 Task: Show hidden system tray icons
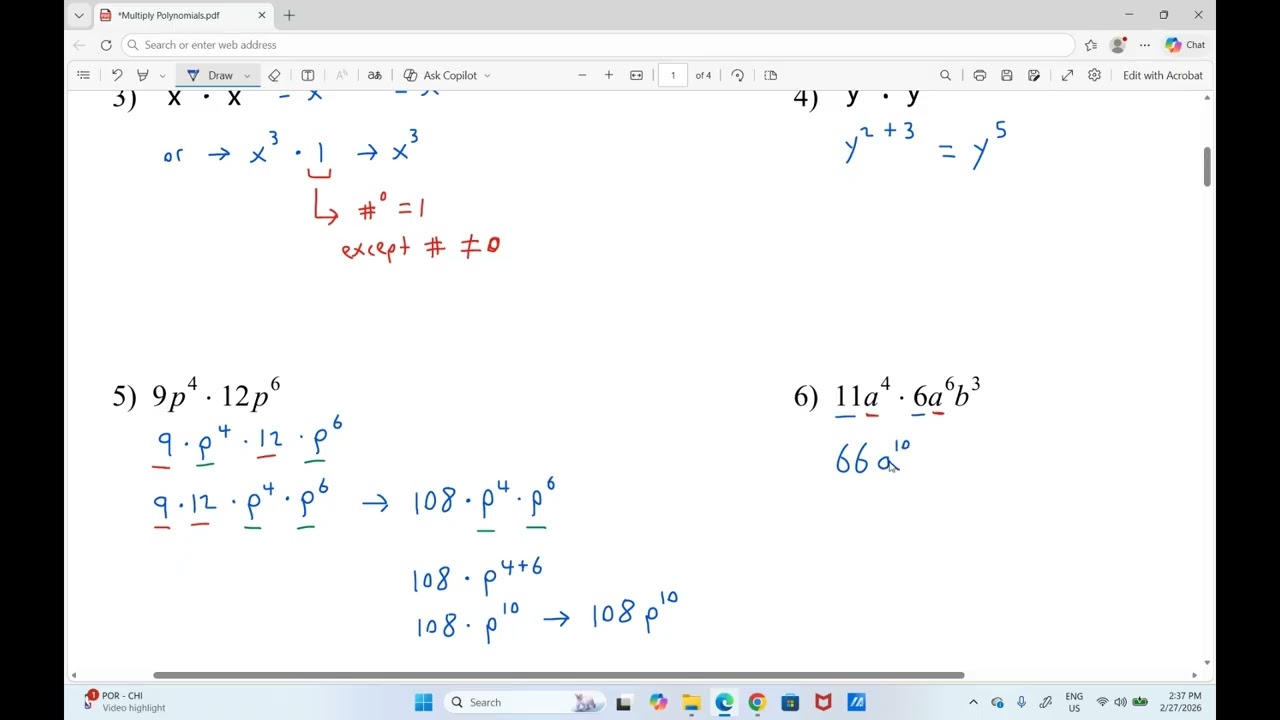coord(973,702)
